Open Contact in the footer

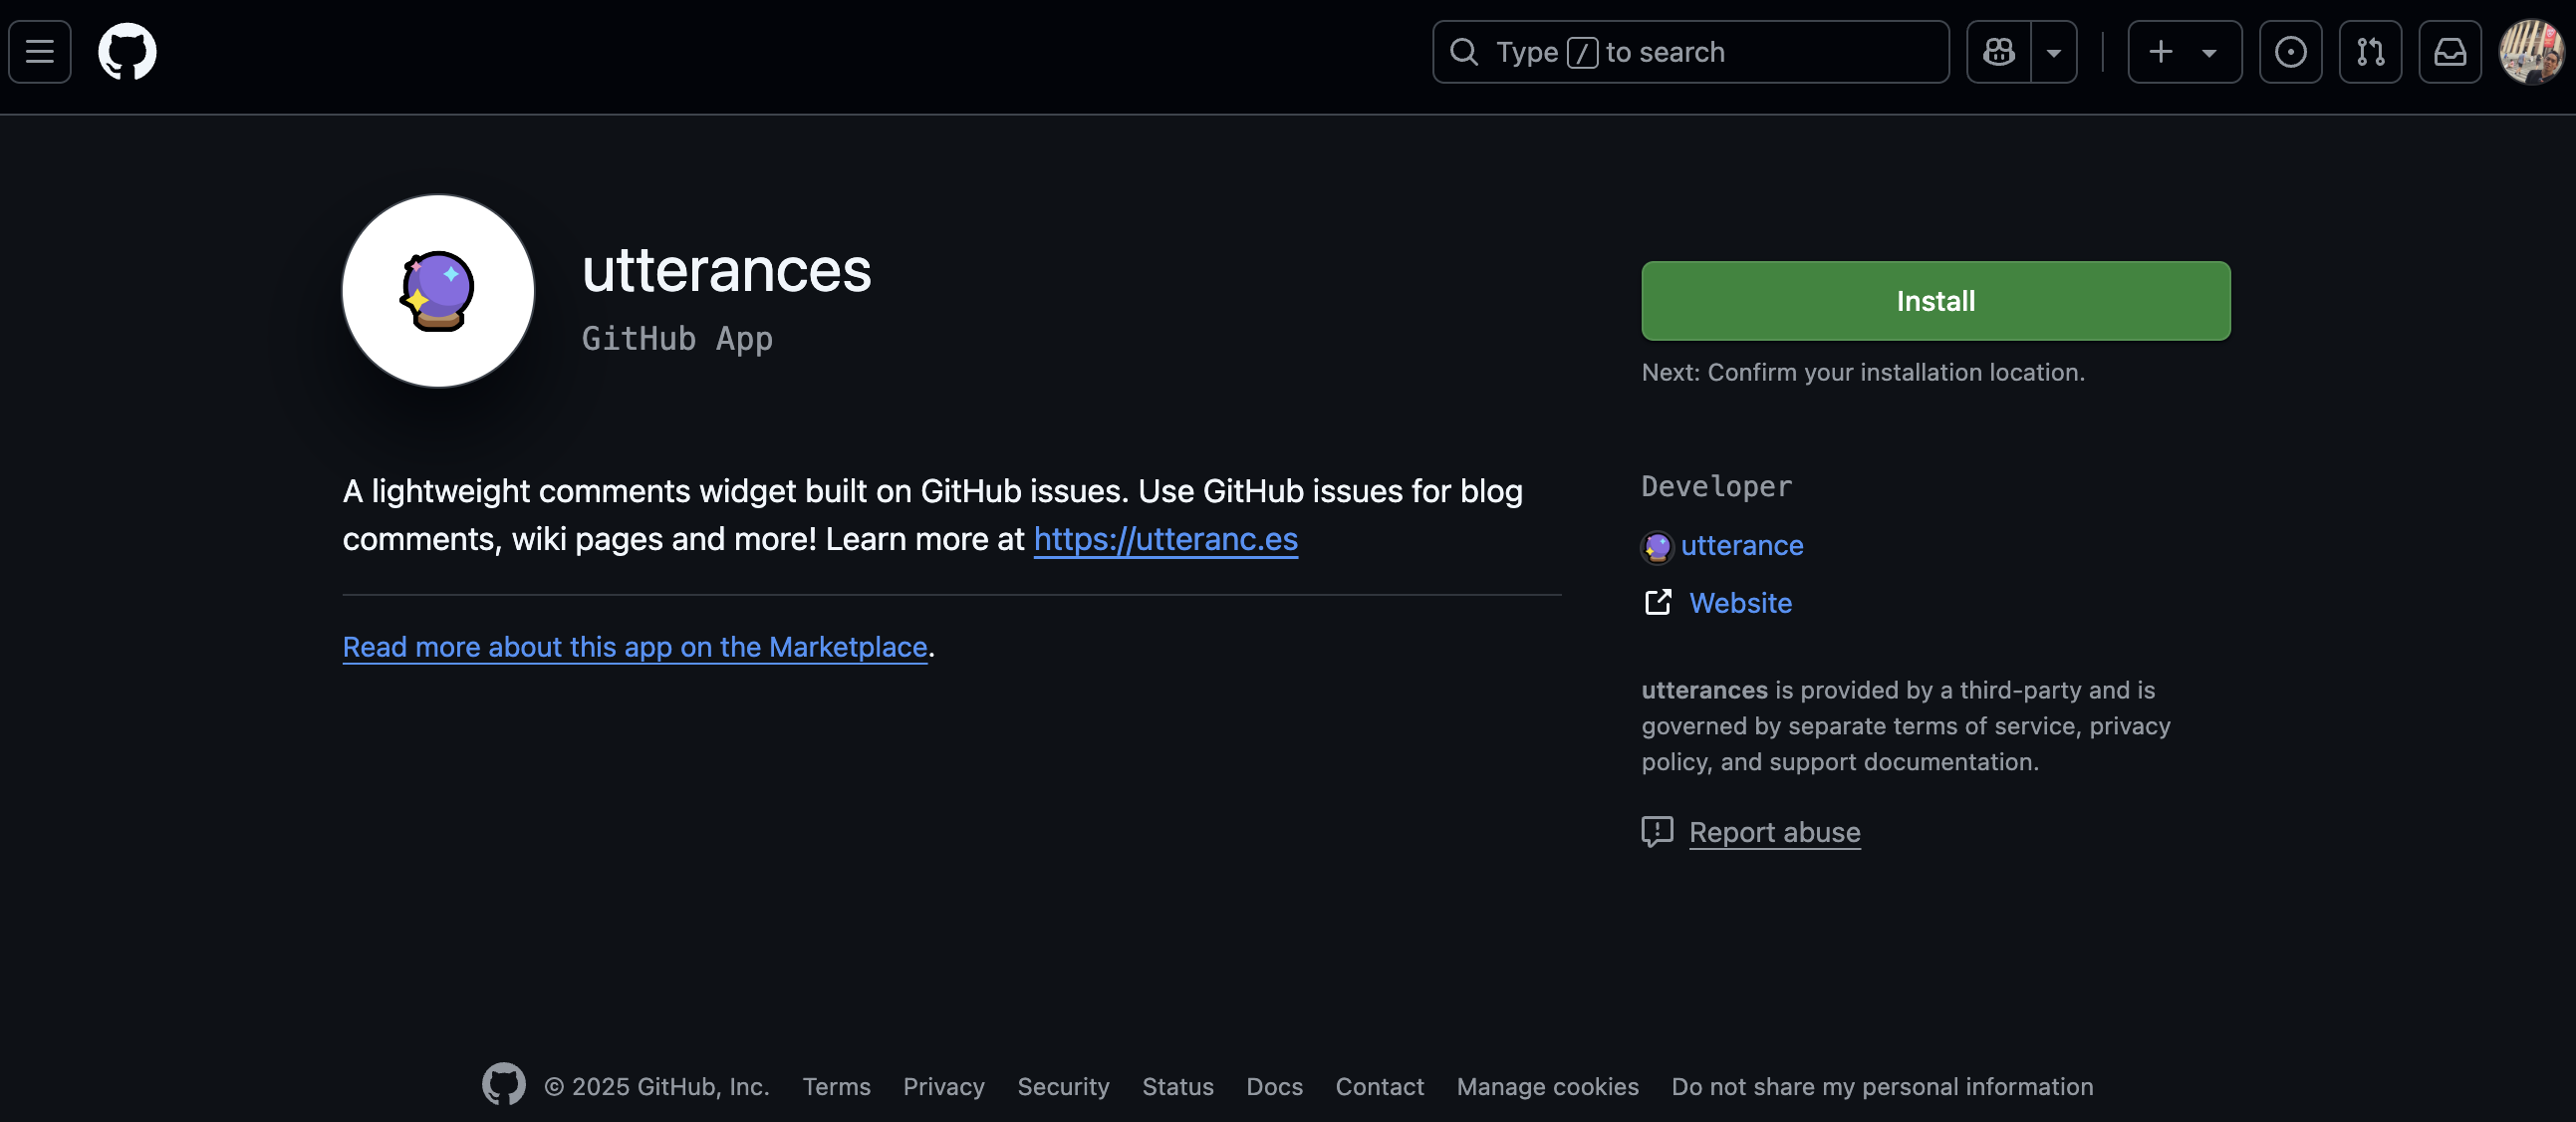[1379, 1086]
